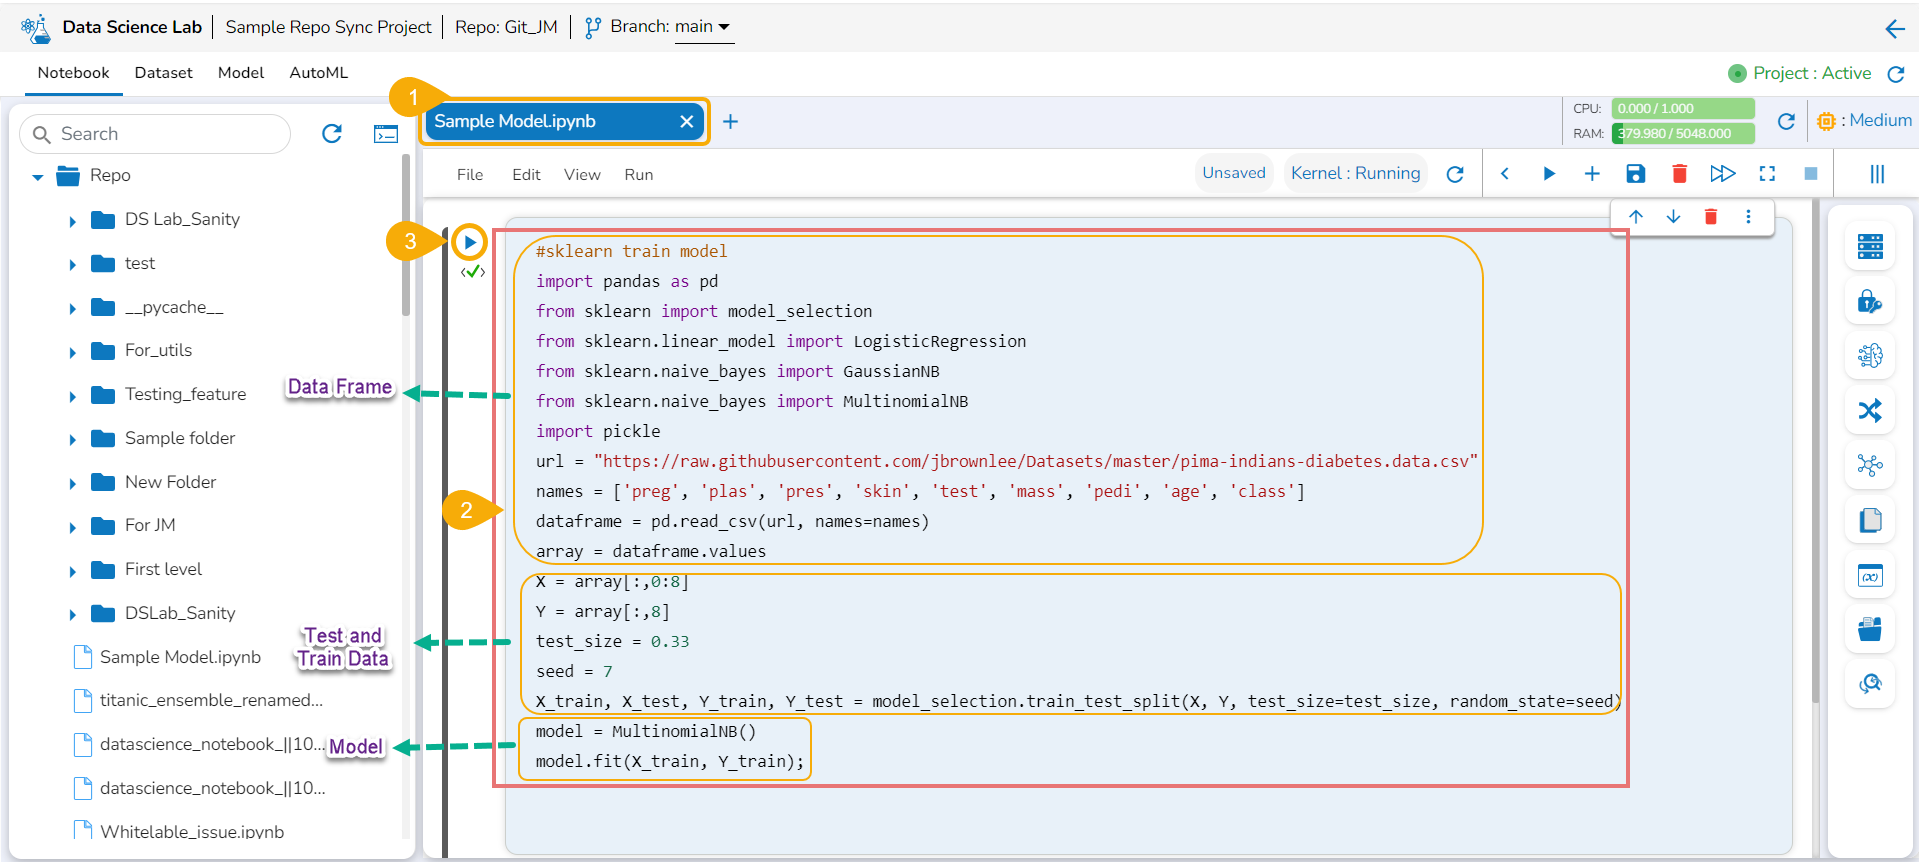Viewport: 1919px width, 862px height.
Task: Collapse the Repo root folder
Action: pyautogui.click(x=38, y=177)
